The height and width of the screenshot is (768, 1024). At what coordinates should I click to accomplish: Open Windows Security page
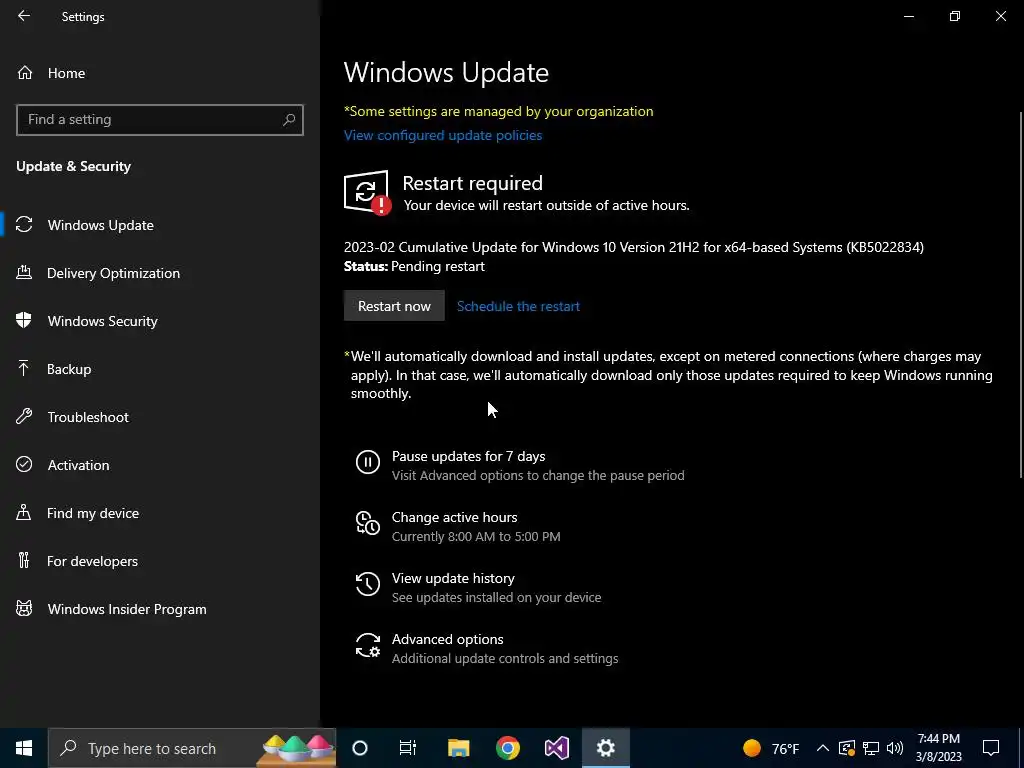click(103, 321)
